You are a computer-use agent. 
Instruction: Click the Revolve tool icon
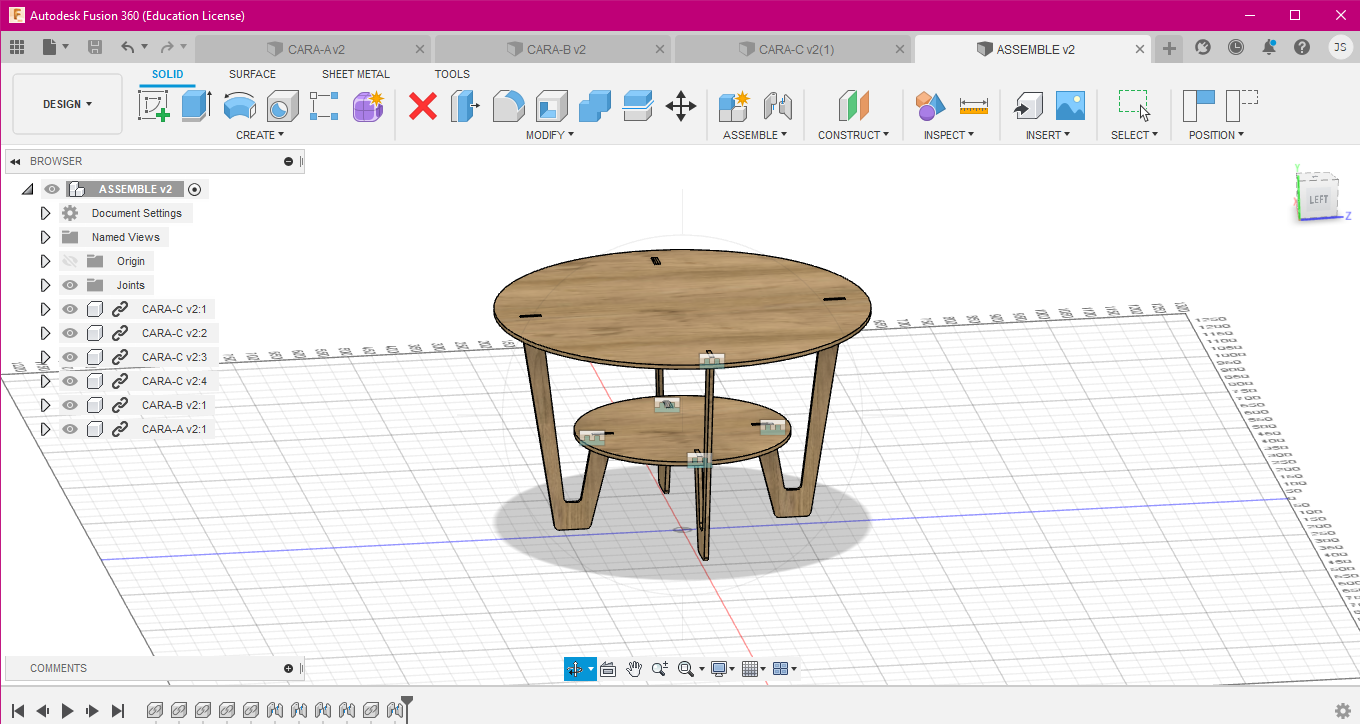[239, 105]
